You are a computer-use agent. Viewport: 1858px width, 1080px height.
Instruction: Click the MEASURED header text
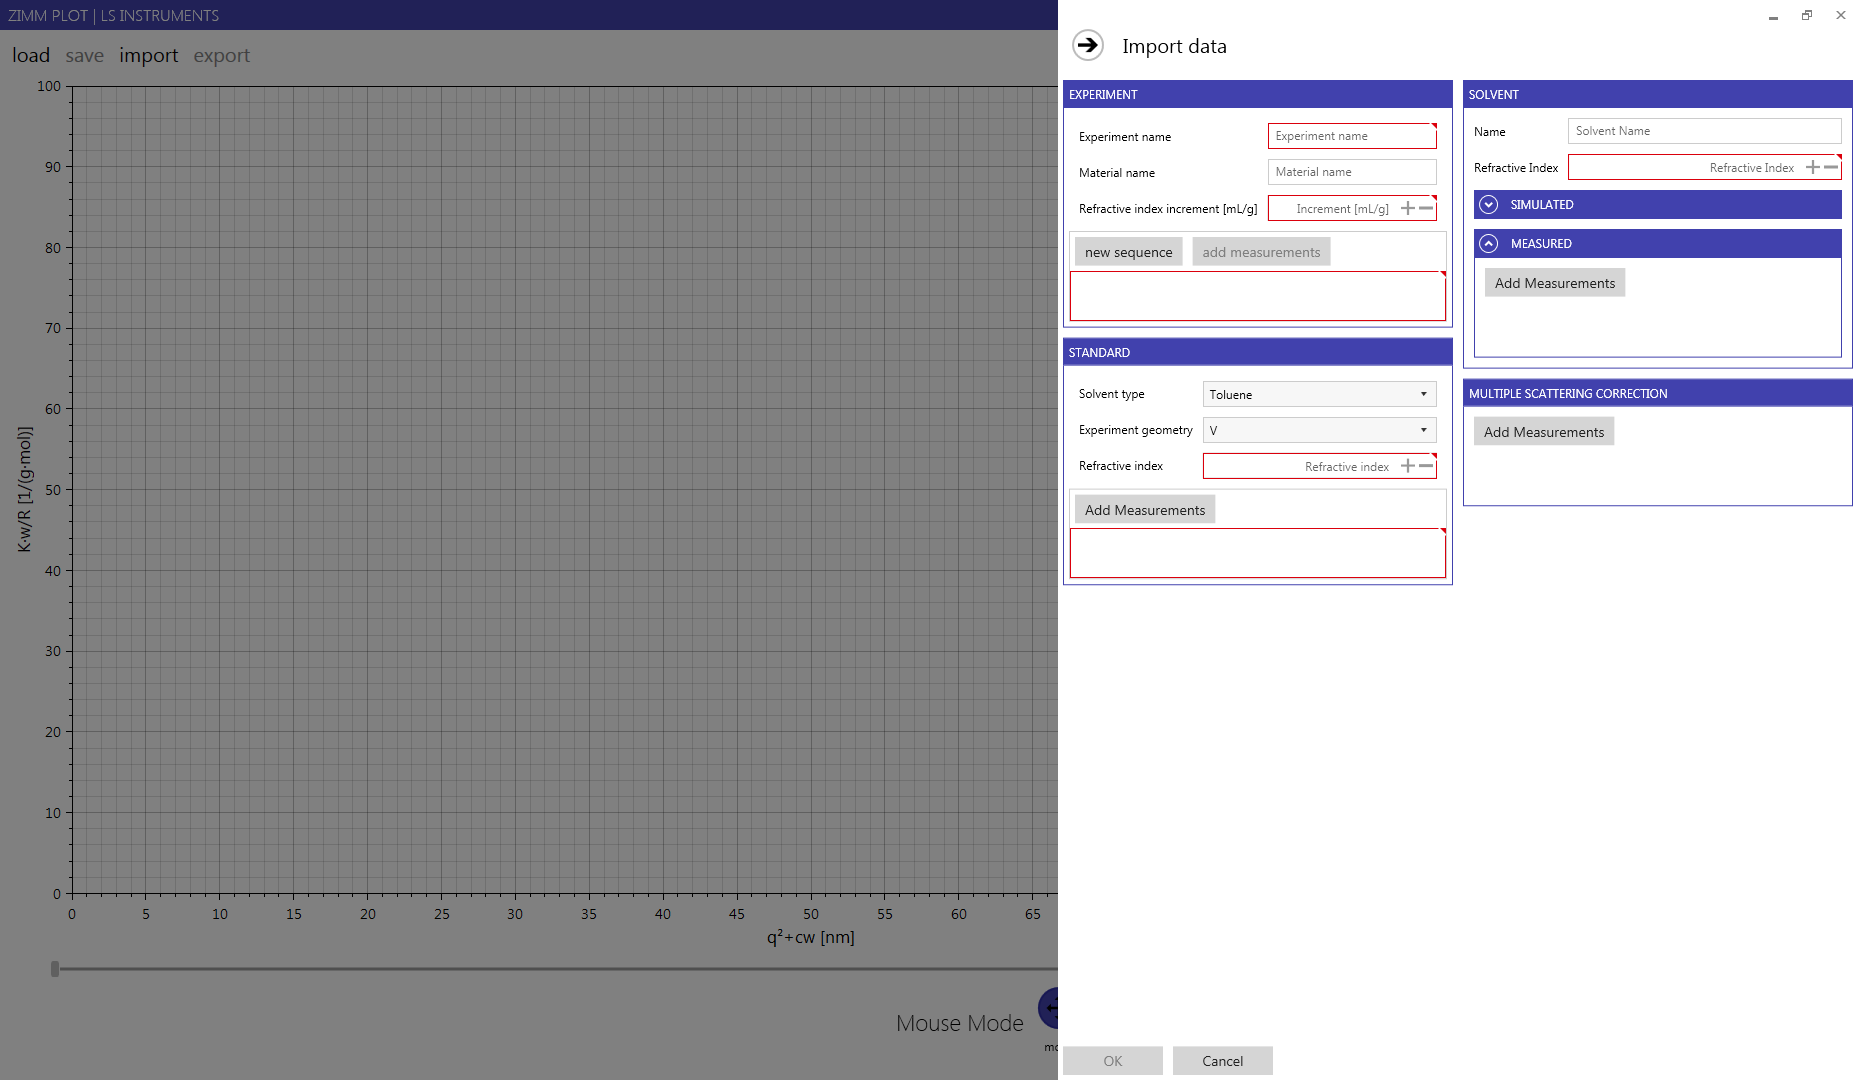[x=1541, y=243]
